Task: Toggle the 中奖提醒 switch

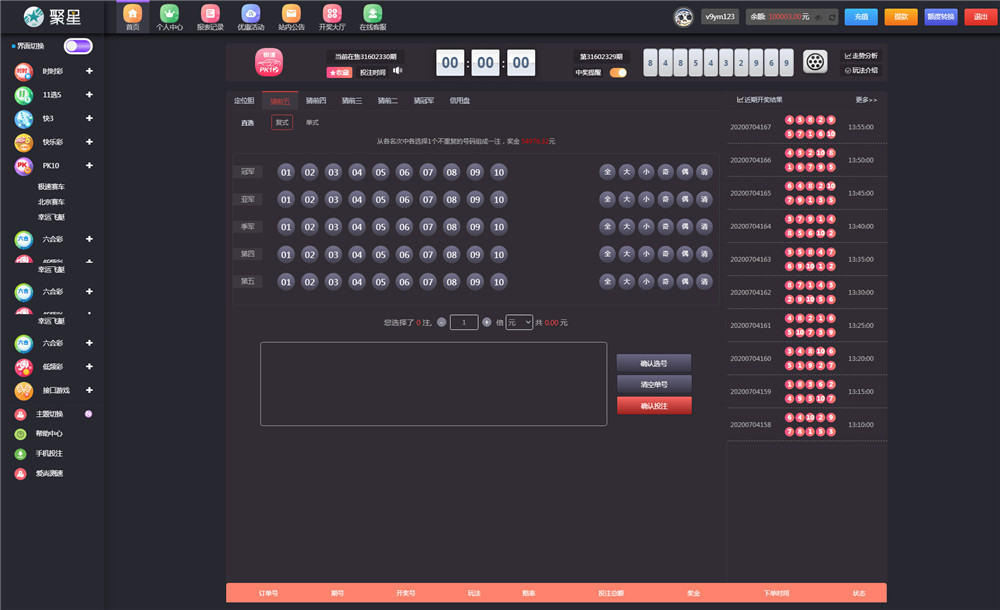Action: 618,72
